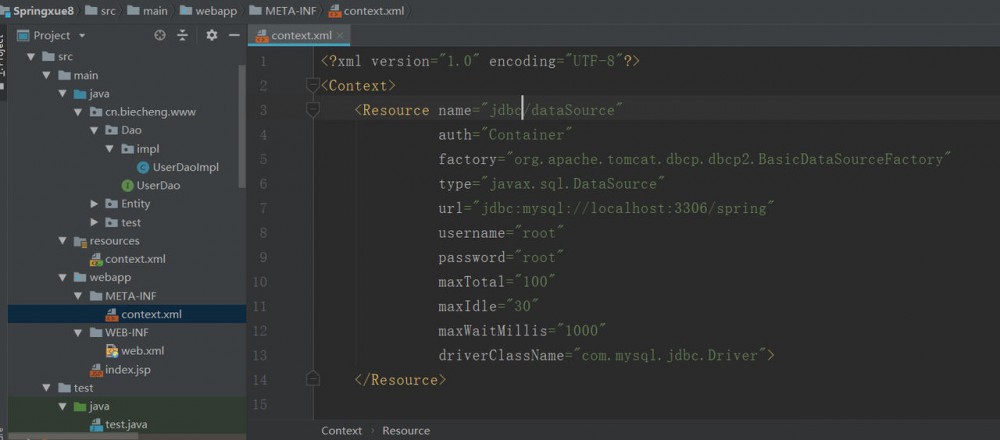1000x440 pixels.
Task: Click context.xml in navigation breadcrumb
Action: [374, 11]
